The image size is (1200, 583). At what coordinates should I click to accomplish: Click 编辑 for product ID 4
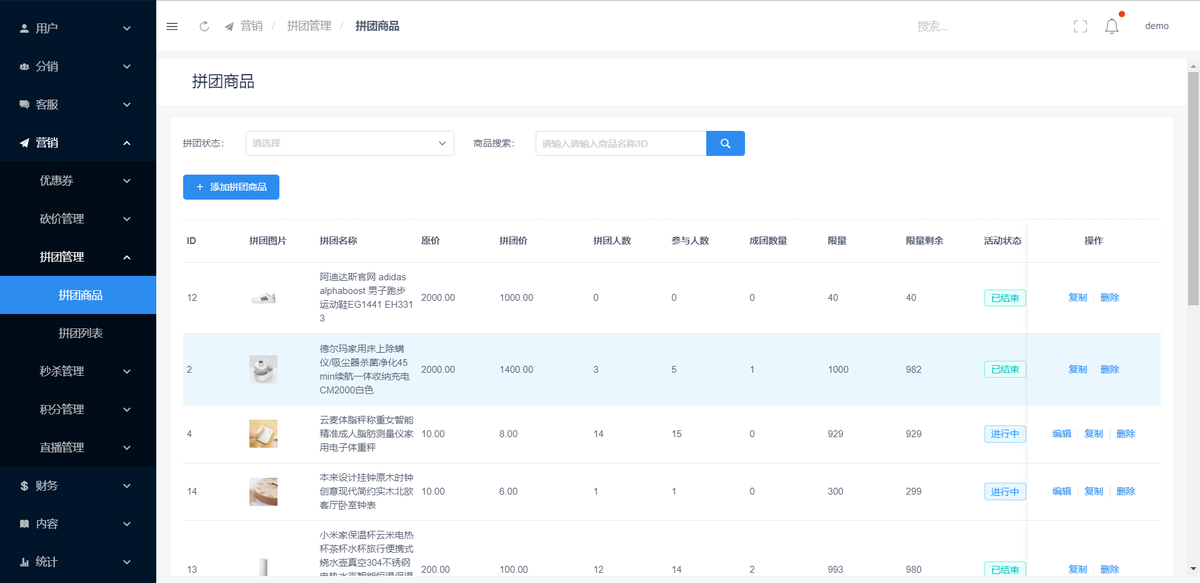tap(1062, 434)
